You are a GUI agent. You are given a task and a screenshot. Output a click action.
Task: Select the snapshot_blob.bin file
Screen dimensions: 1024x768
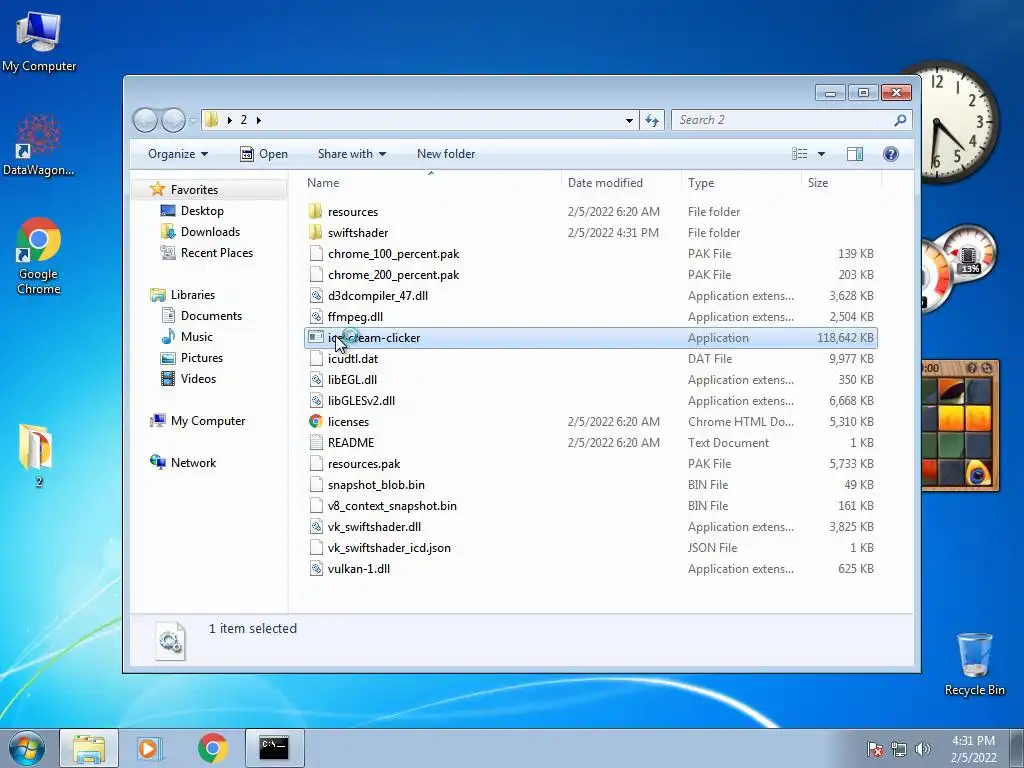[x=591, y=485]
